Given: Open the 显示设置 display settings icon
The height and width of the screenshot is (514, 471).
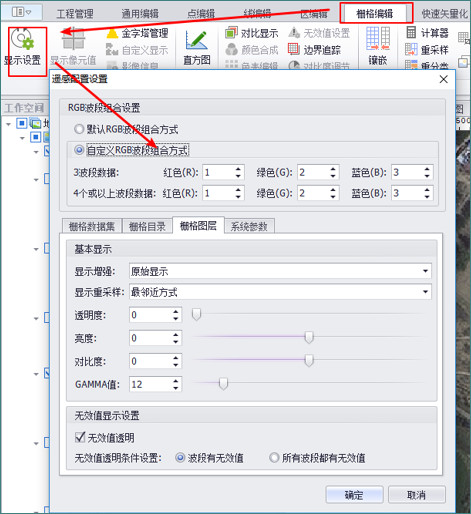Looking at the screenshot, I should pos(22,39).
